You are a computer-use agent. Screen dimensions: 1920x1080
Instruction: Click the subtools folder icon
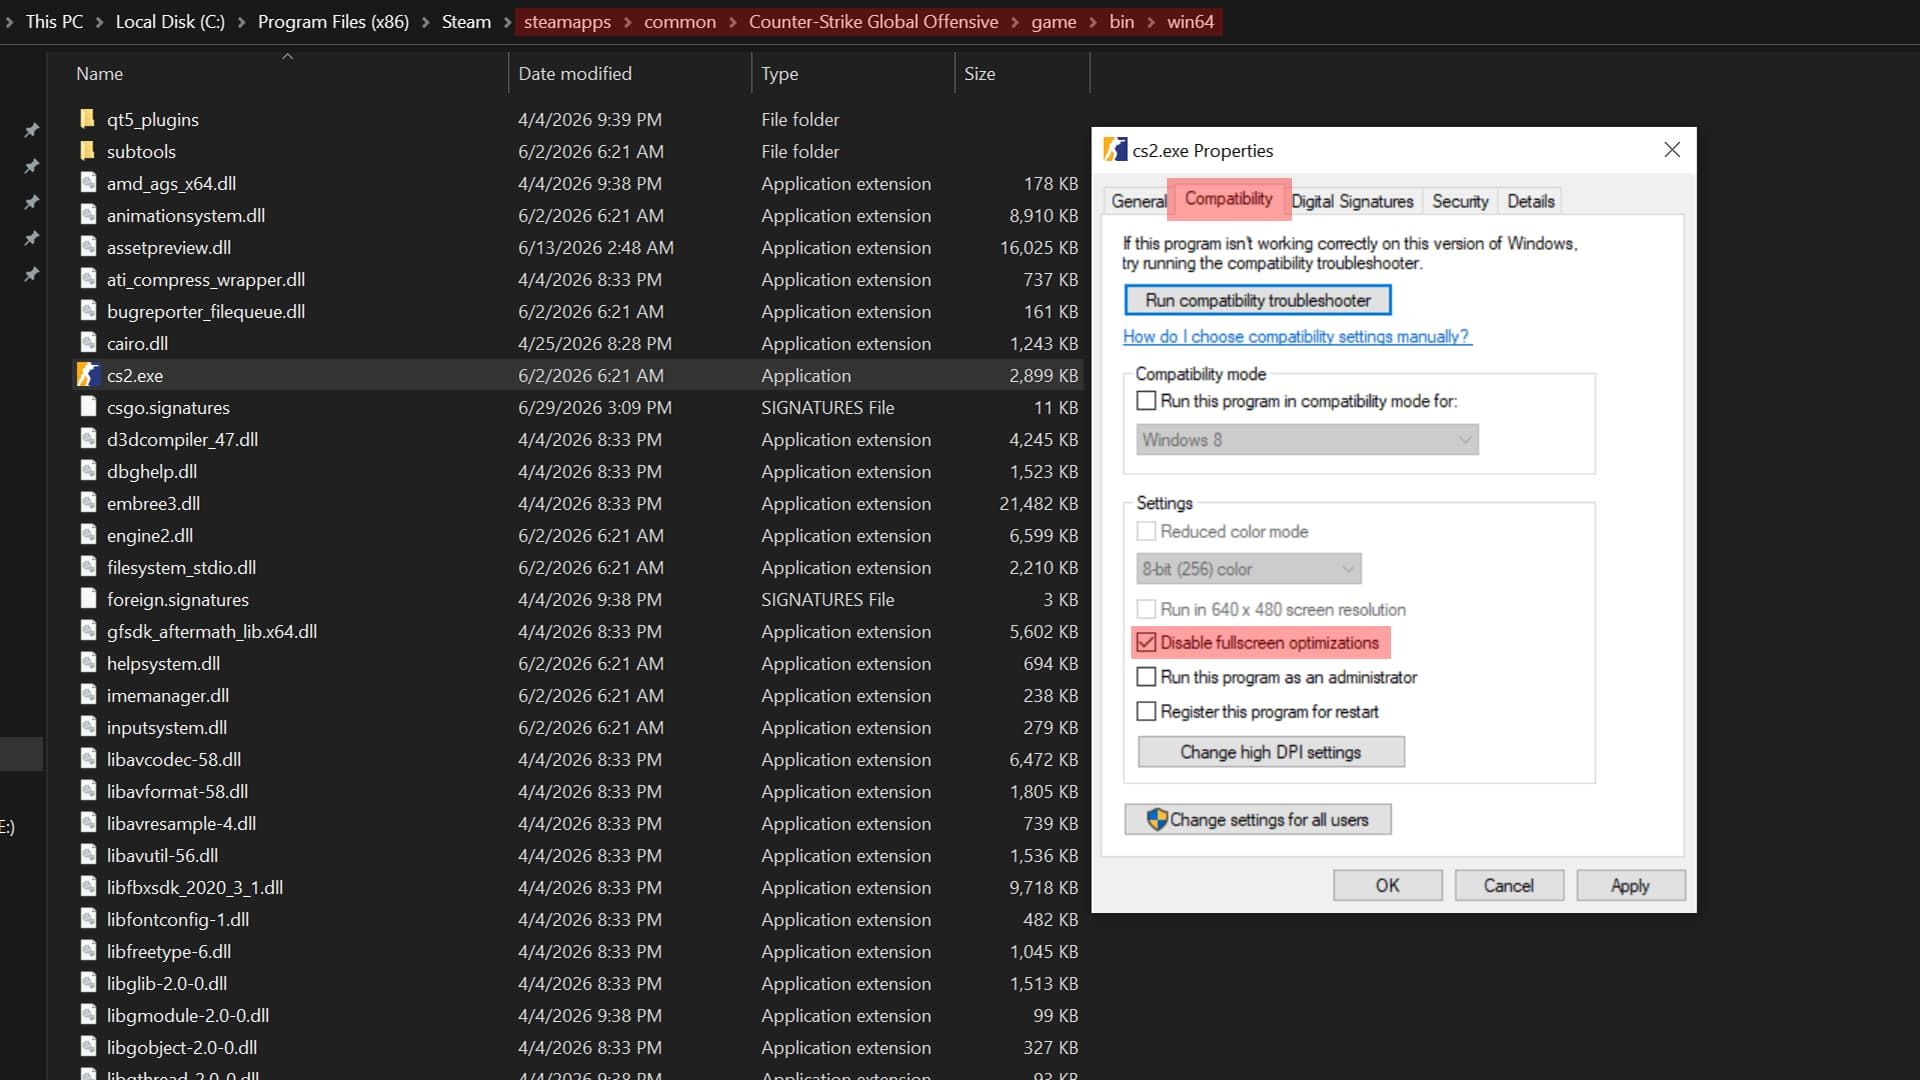pyautogui.click(x=87, y=151)
